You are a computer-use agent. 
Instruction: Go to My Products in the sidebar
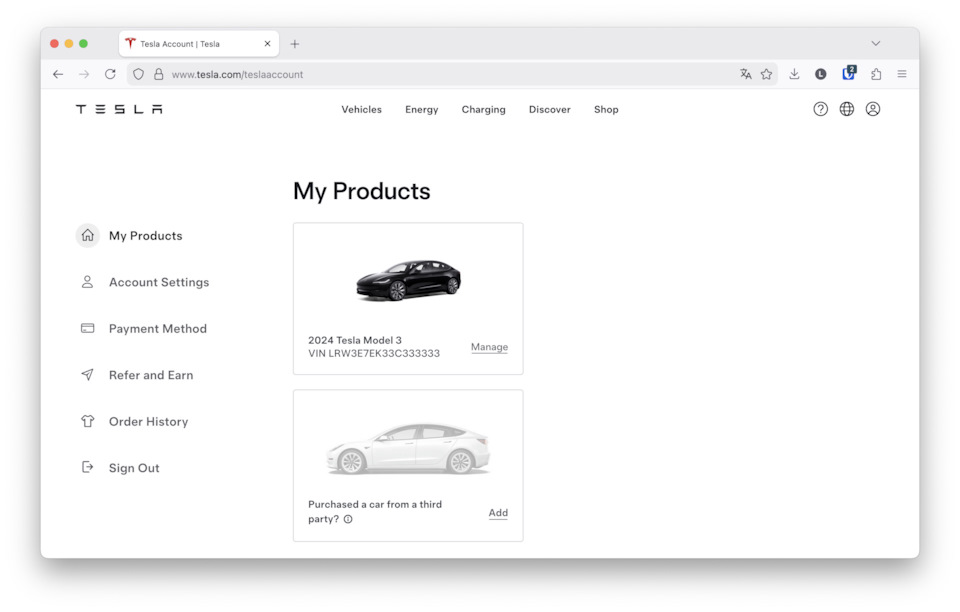click(x=146, y=236)
